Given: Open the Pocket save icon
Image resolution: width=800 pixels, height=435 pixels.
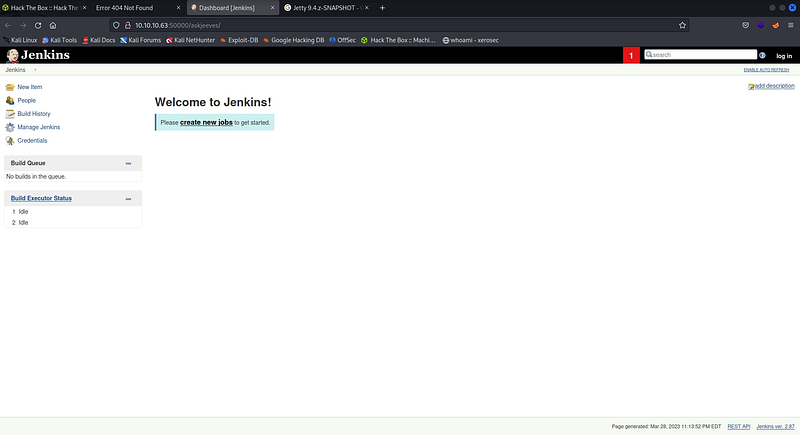Looking at the screenshot, I should coord(745,25).
